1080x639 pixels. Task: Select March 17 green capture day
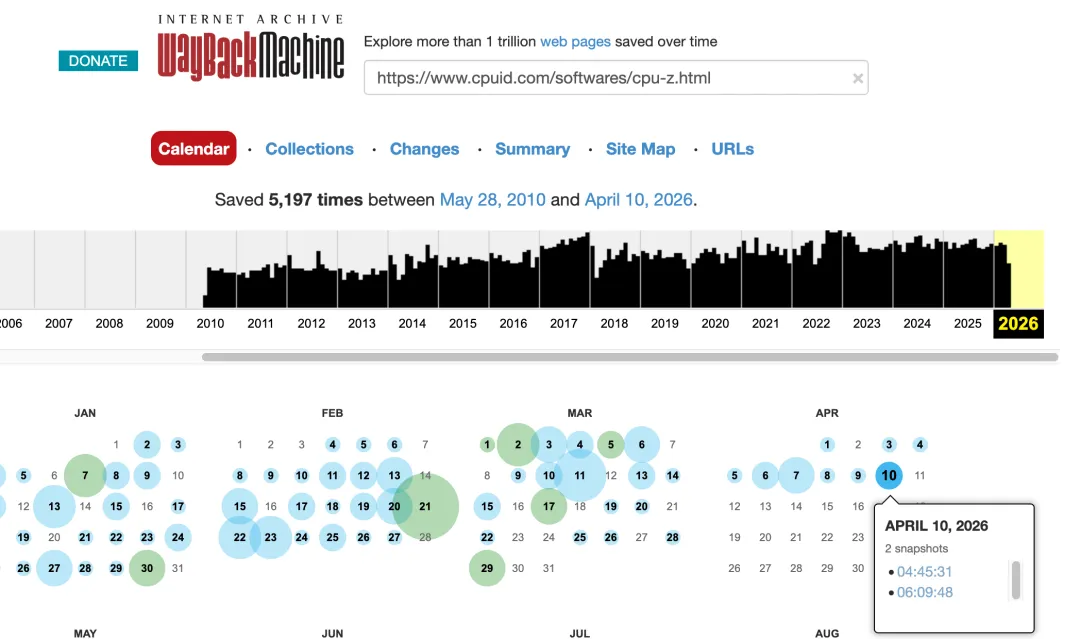pyautogui.click(x=549, y=506)
